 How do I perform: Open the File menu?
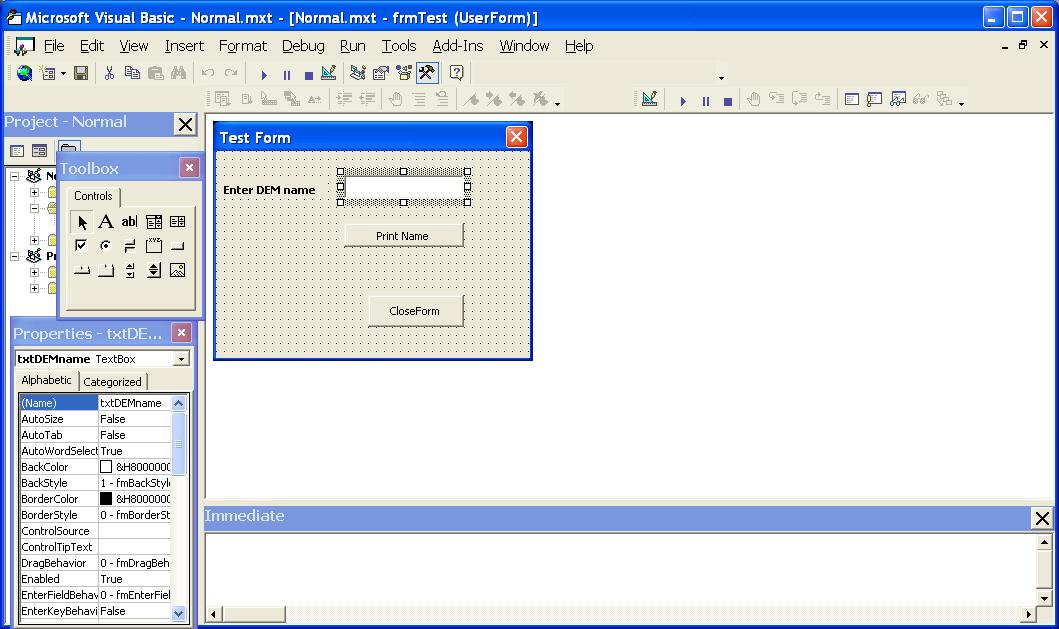(54, 46)
